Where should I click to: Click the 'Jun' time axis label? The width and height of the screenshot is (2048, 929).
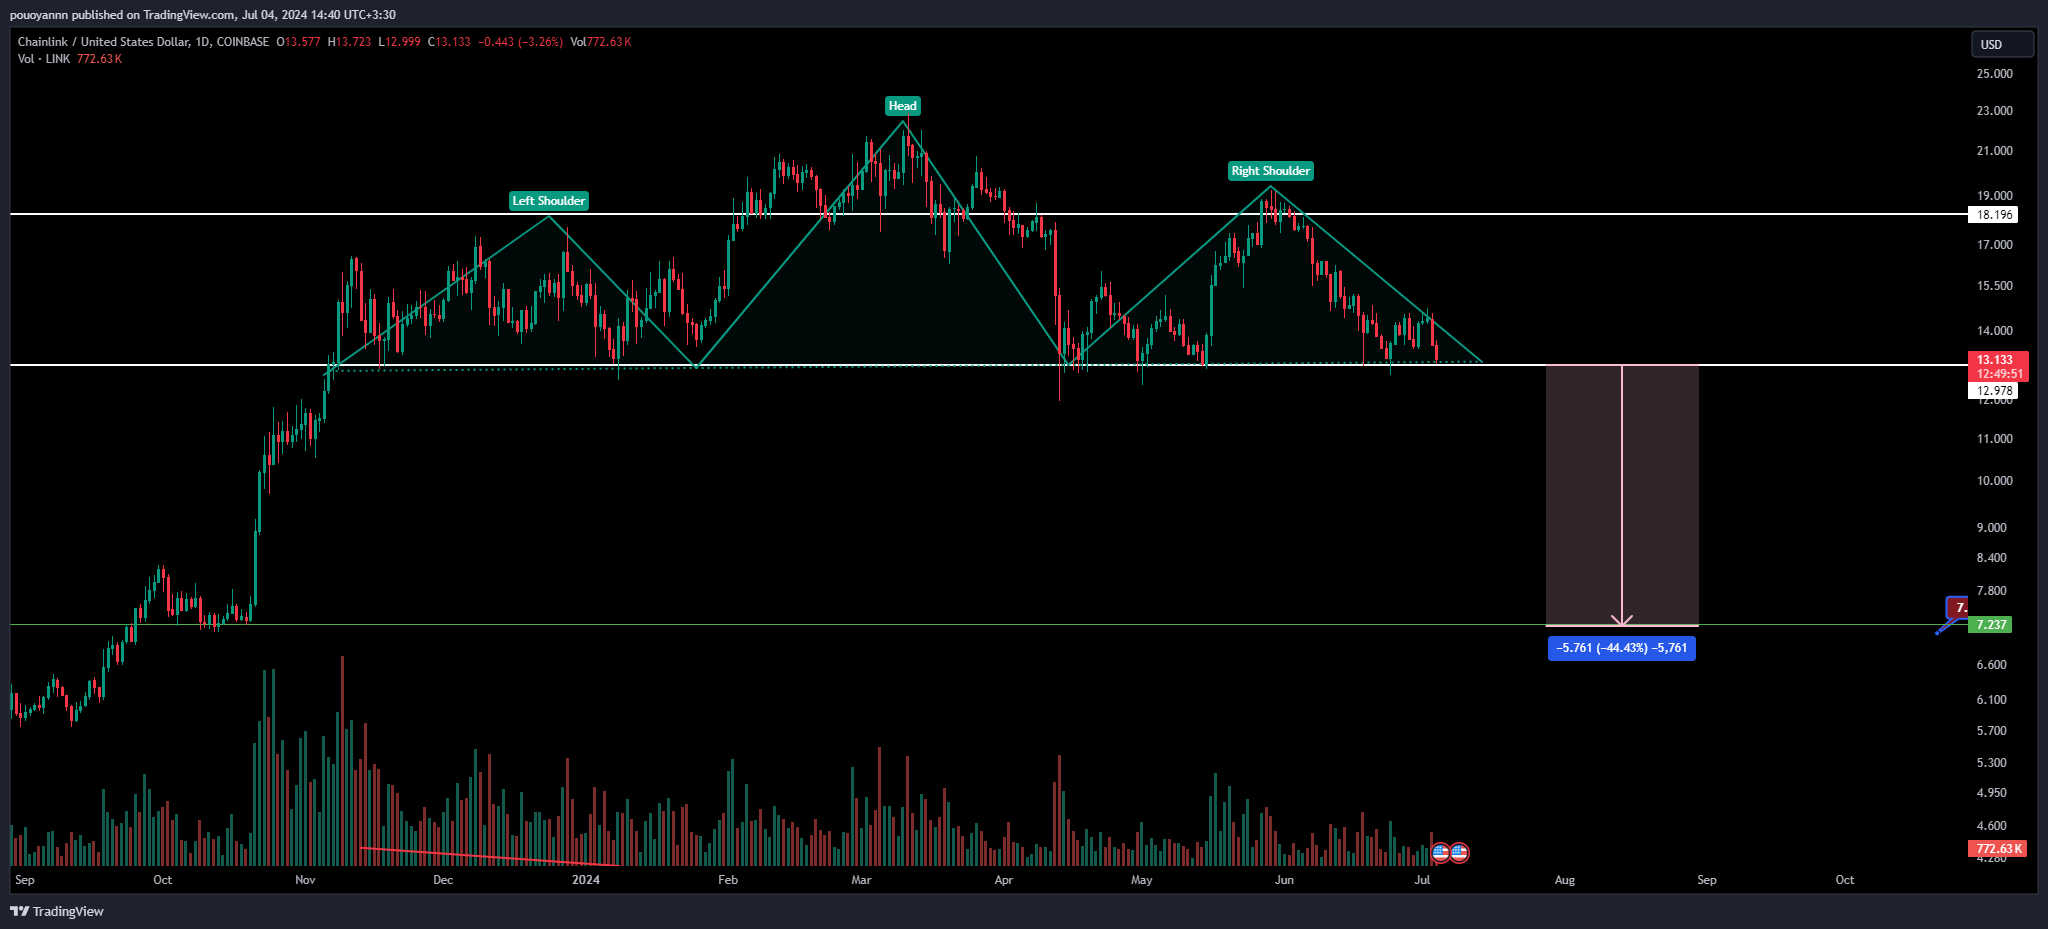point(1284,880)
